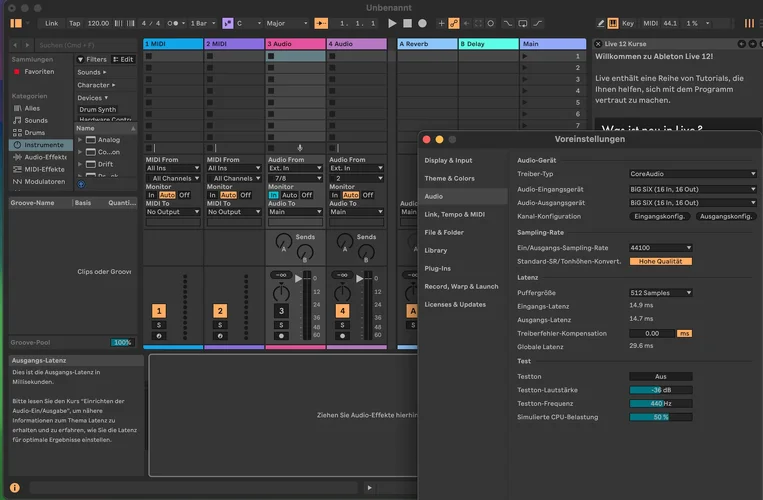Viewport: 763px width, 500px height.
Task: Open the Link, Tempo & MIDI tab
Action: click(454, 214)
